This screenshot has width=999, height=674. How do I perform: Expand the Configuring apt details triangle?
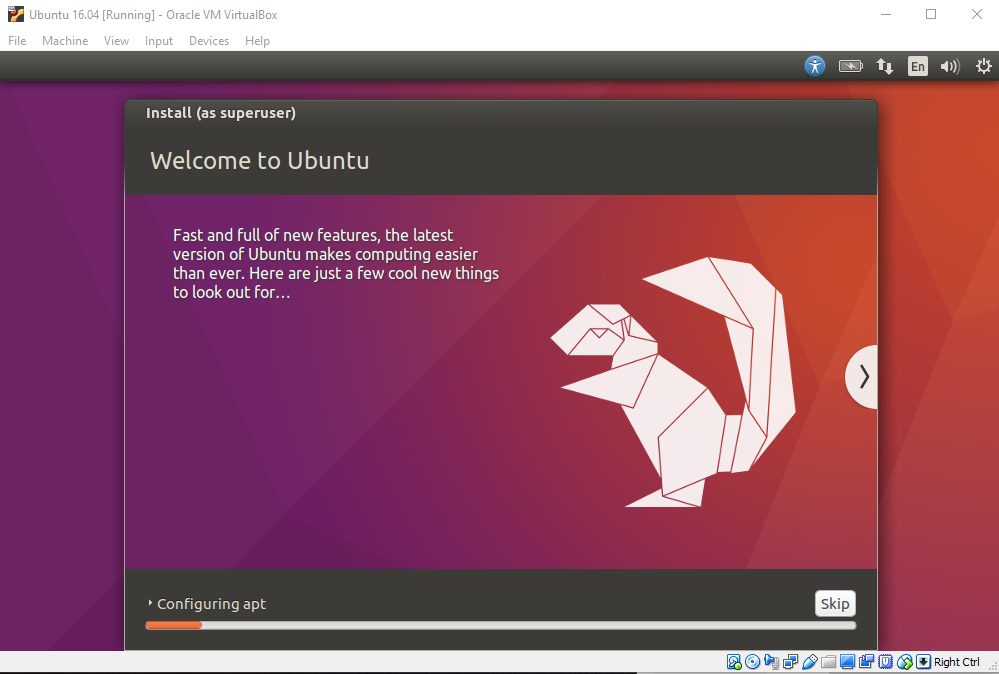150,603
